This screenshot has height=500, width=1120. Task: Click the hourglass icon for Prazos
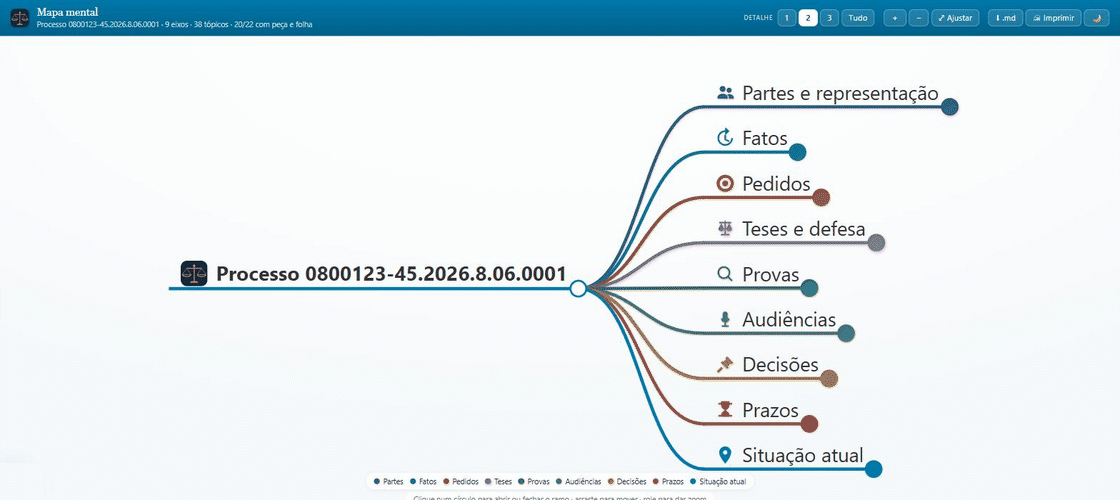click(725, 409)
